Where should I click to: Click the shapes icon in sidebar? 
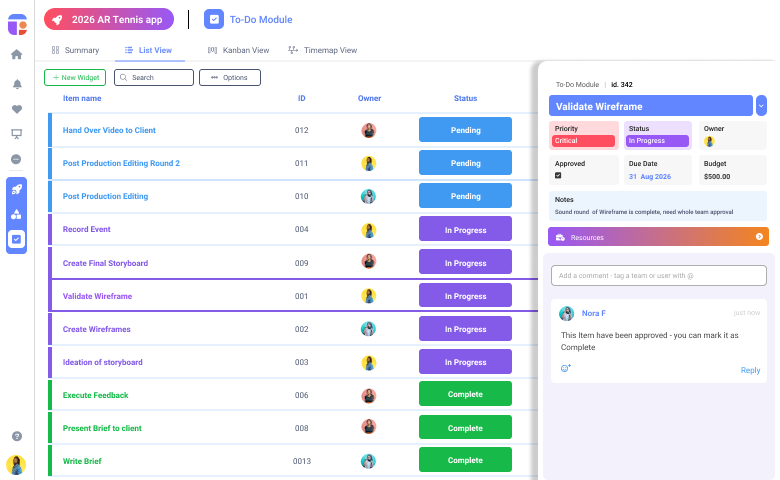(x=16, y=214)
